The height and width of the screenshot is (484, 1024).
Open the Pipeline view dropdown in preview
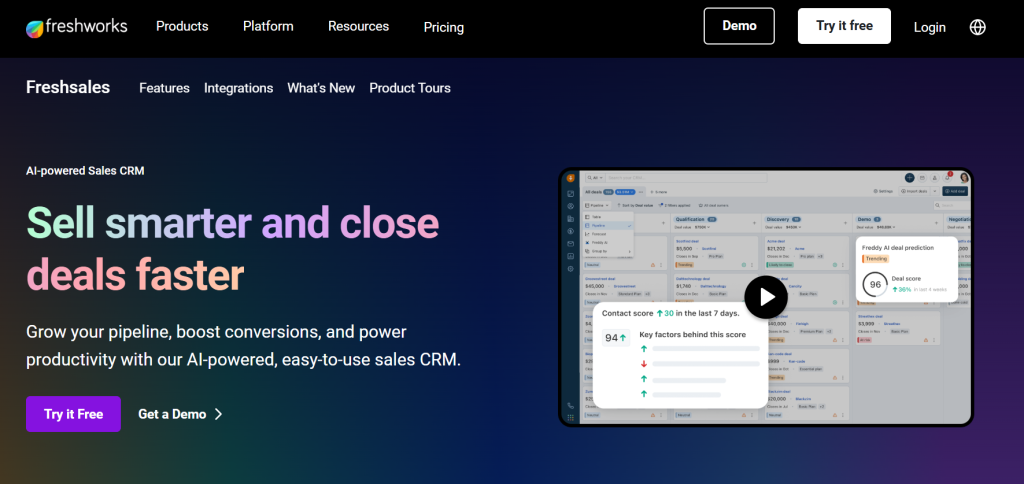click(597, 206)
